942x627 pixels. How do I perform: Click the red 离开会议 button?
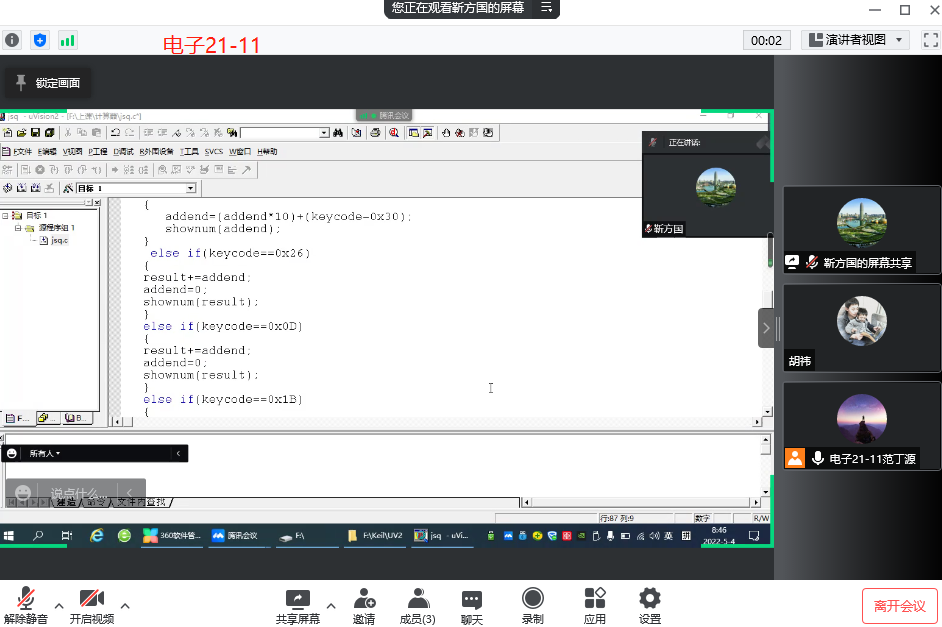[900, 606]
